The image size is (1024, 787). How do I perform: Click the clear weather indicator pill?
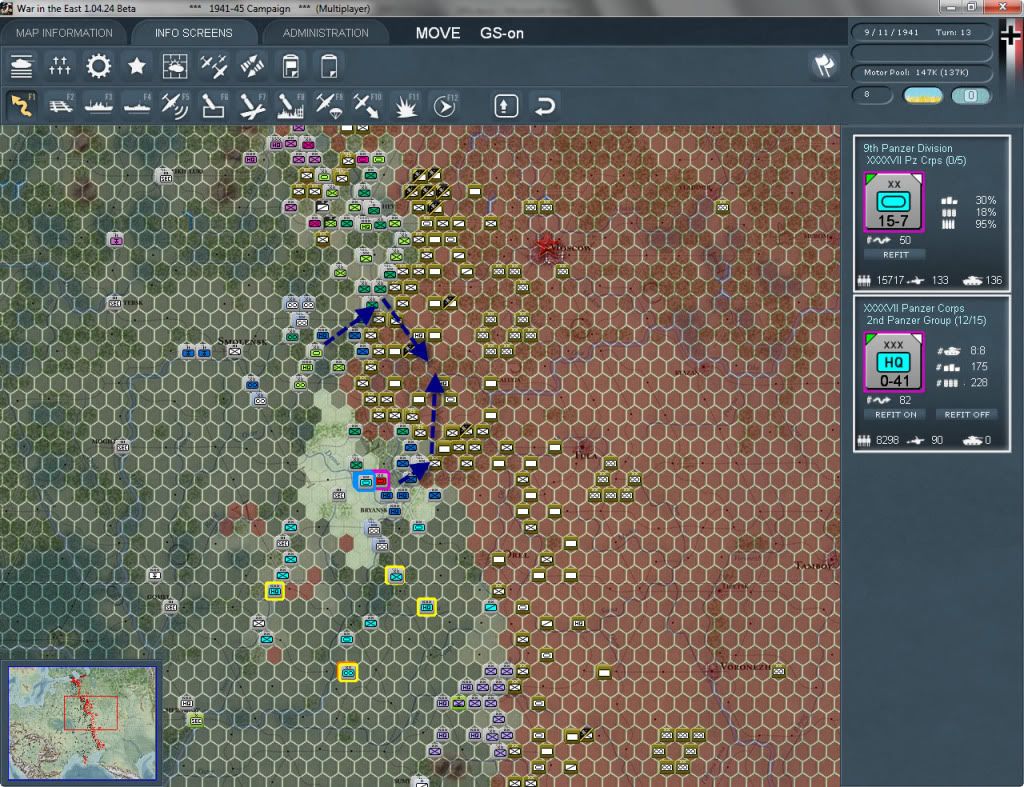click(922, 95)
